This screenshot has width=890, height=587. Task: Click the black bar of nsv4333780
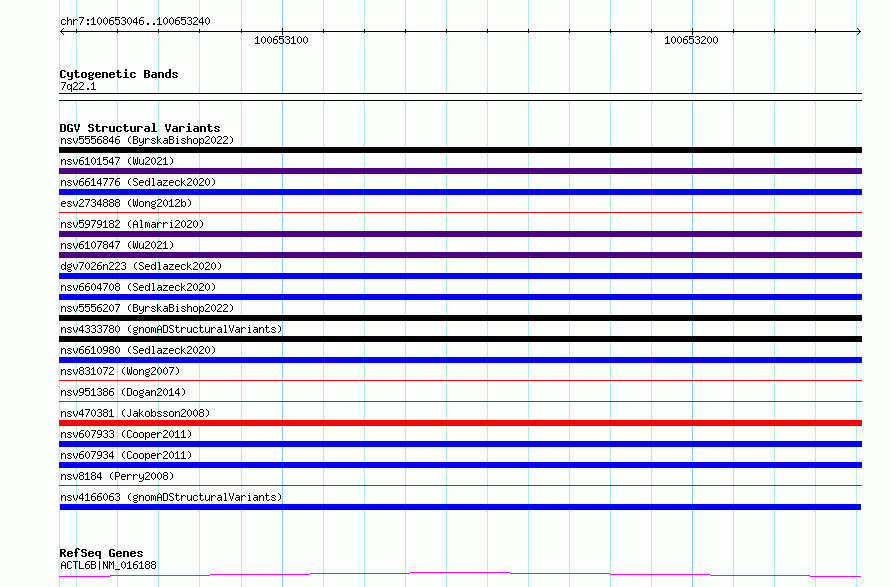[x=460, y=339]
